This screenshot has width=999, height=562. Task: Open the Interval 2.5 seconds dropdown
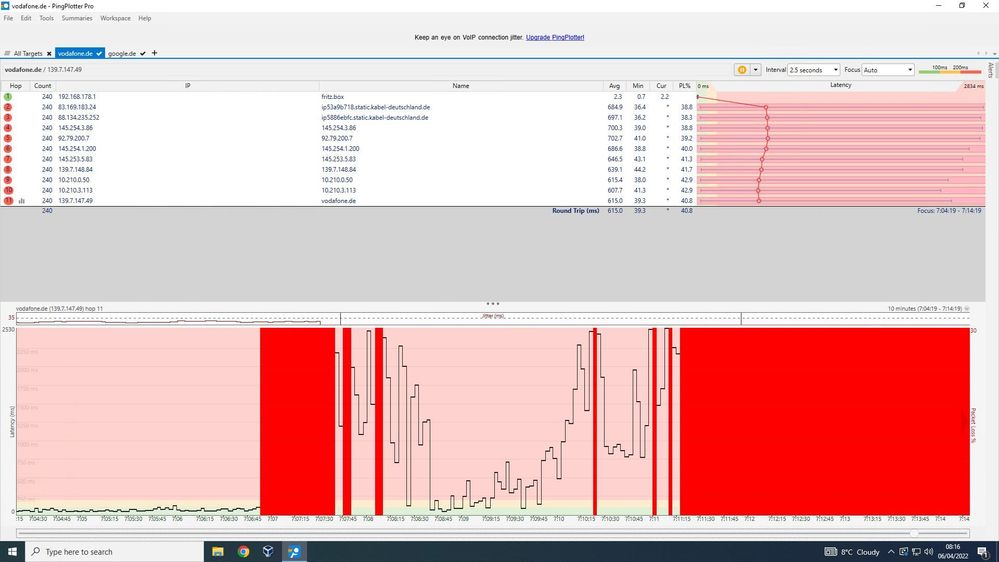point(814,69)
